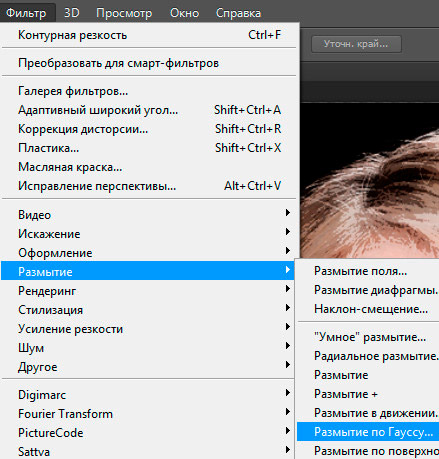Select Масляная краска filter
This screenshot has width=439, height=459.
coord(149,167)
